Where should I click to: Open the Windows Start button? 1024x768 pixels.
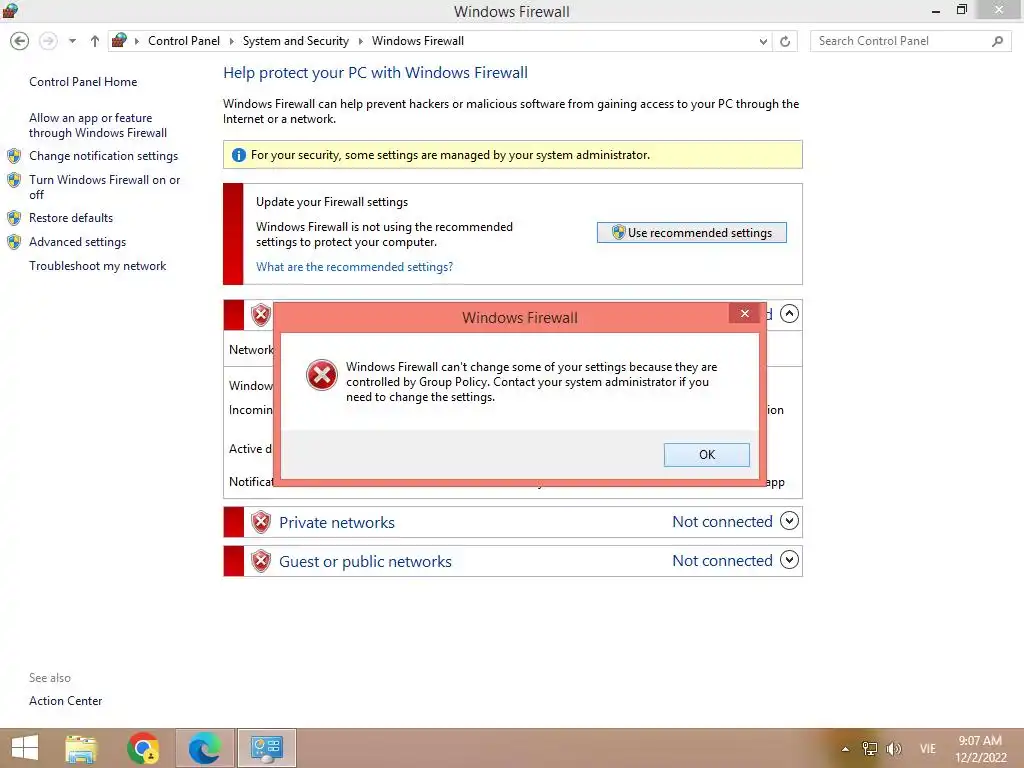[25, 748]
